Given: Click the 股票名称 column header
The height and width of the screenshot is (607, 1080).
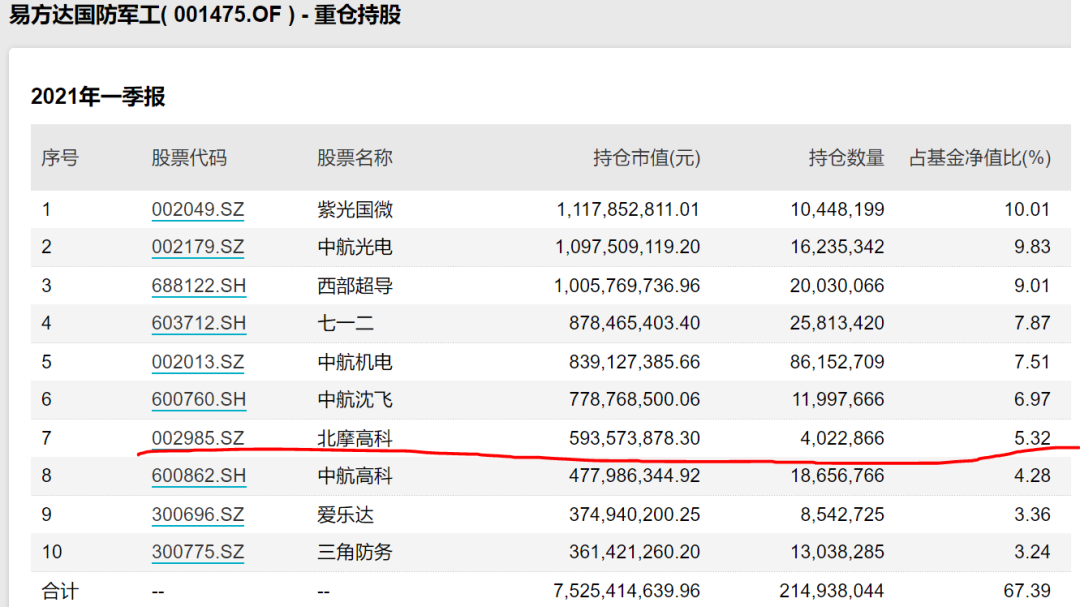Looking at the screenshot, I should tap(355, 158).
